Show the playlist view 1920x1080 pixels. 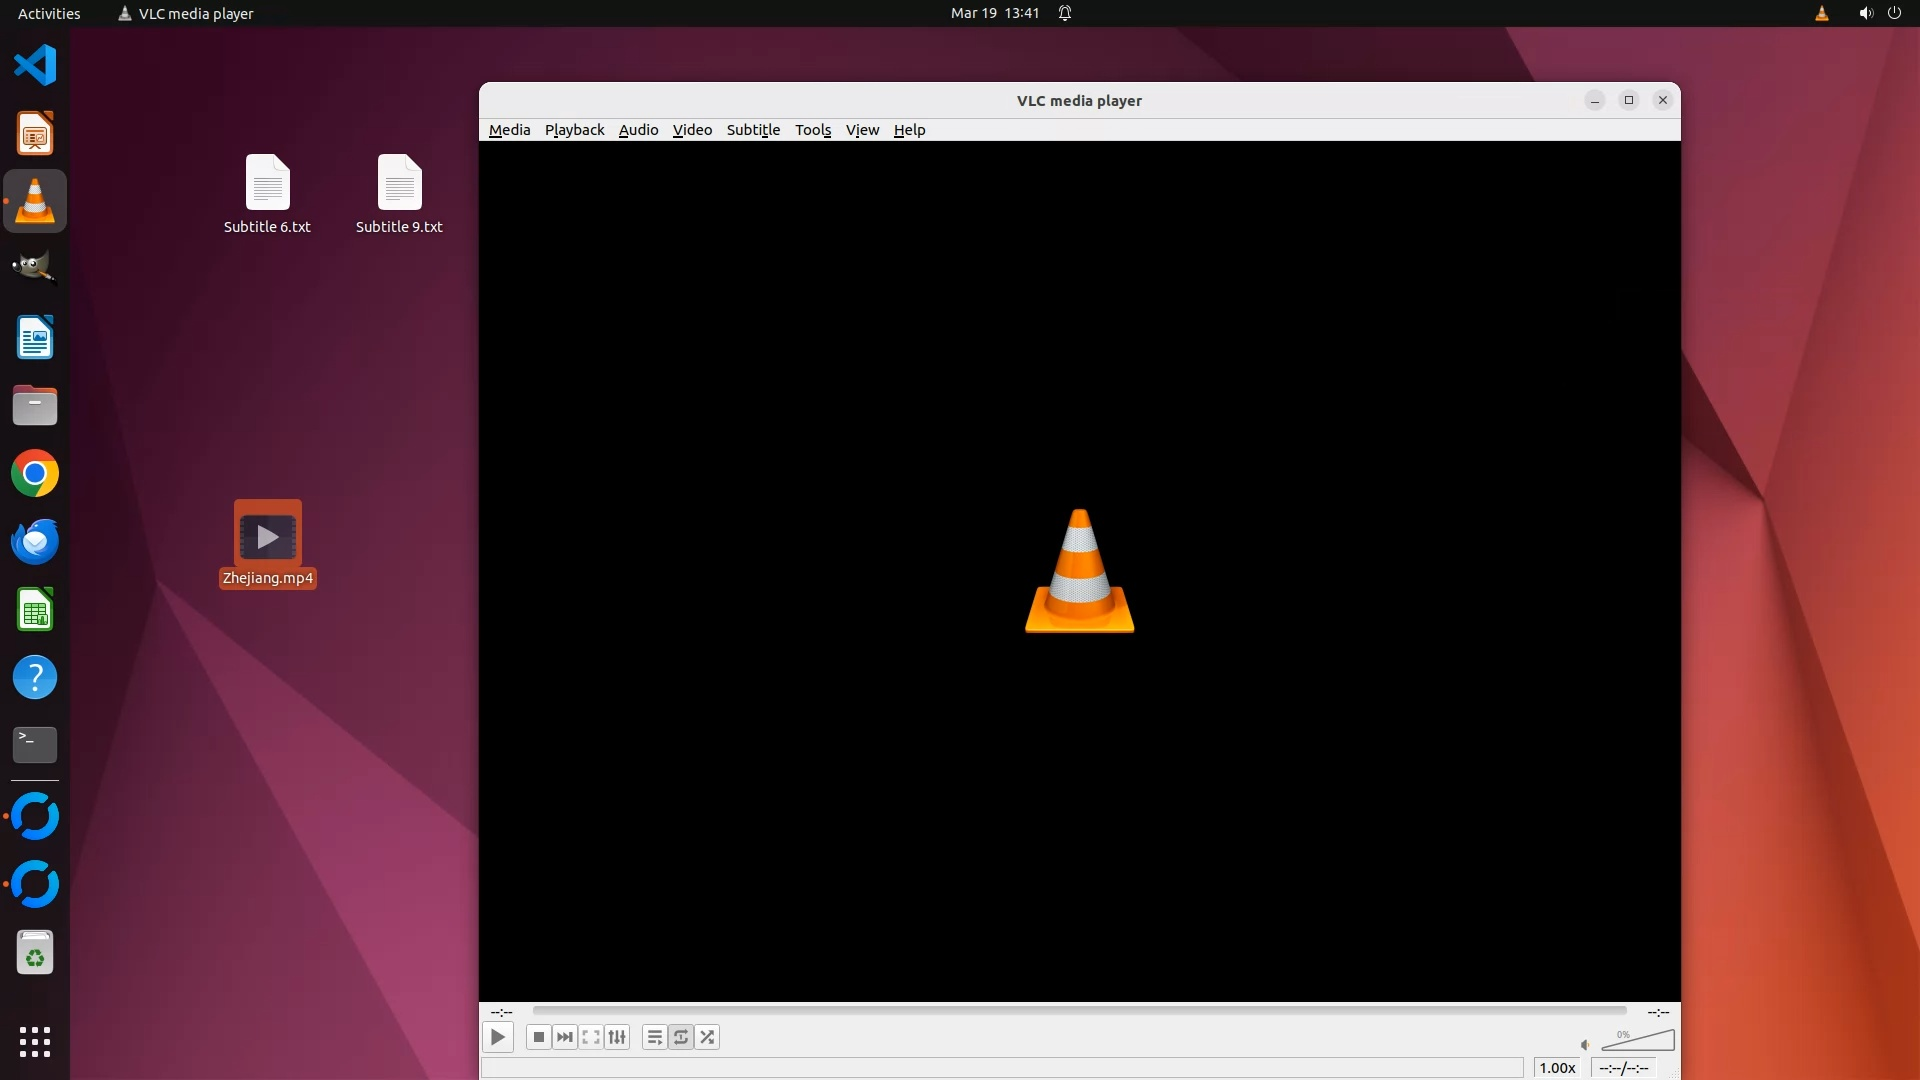point(654,1037)
